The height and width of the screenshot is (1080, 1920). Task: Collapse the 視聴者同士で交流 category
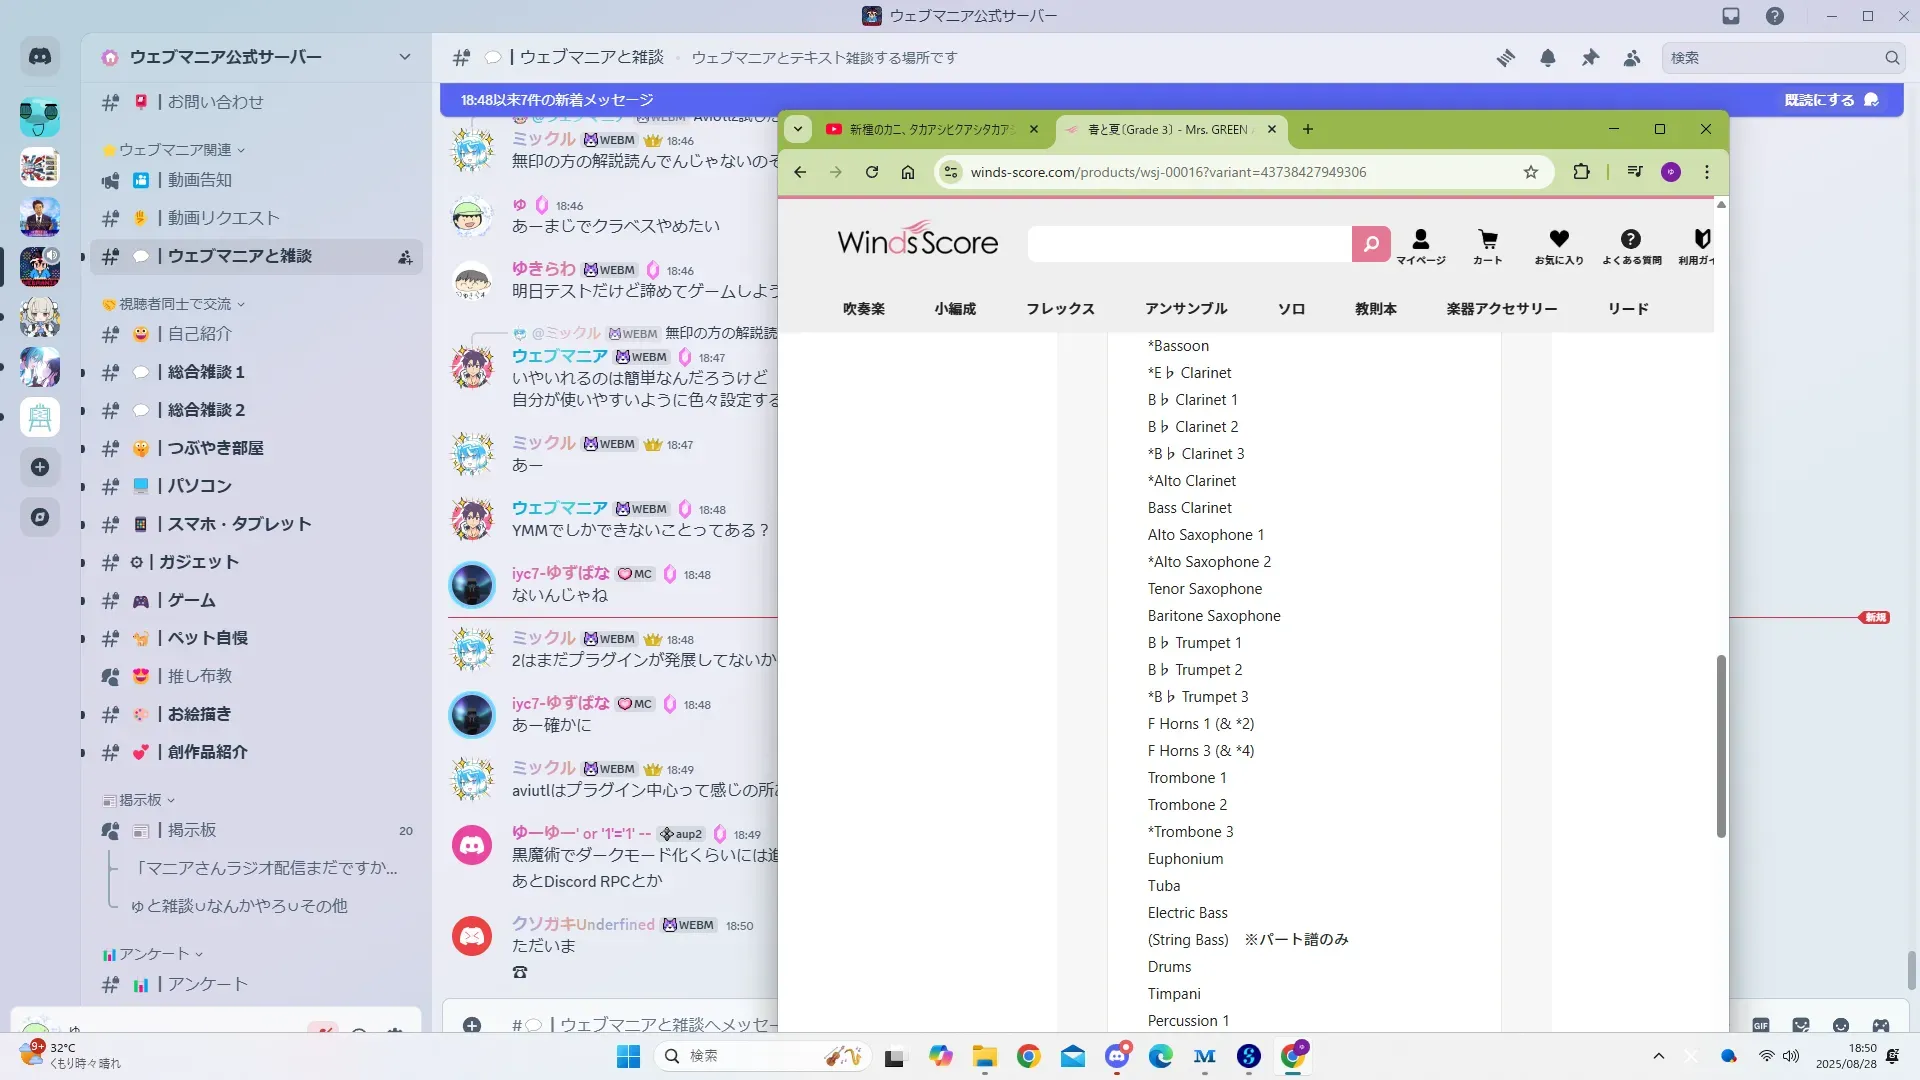pyautogui.click(x=175, y=304)
